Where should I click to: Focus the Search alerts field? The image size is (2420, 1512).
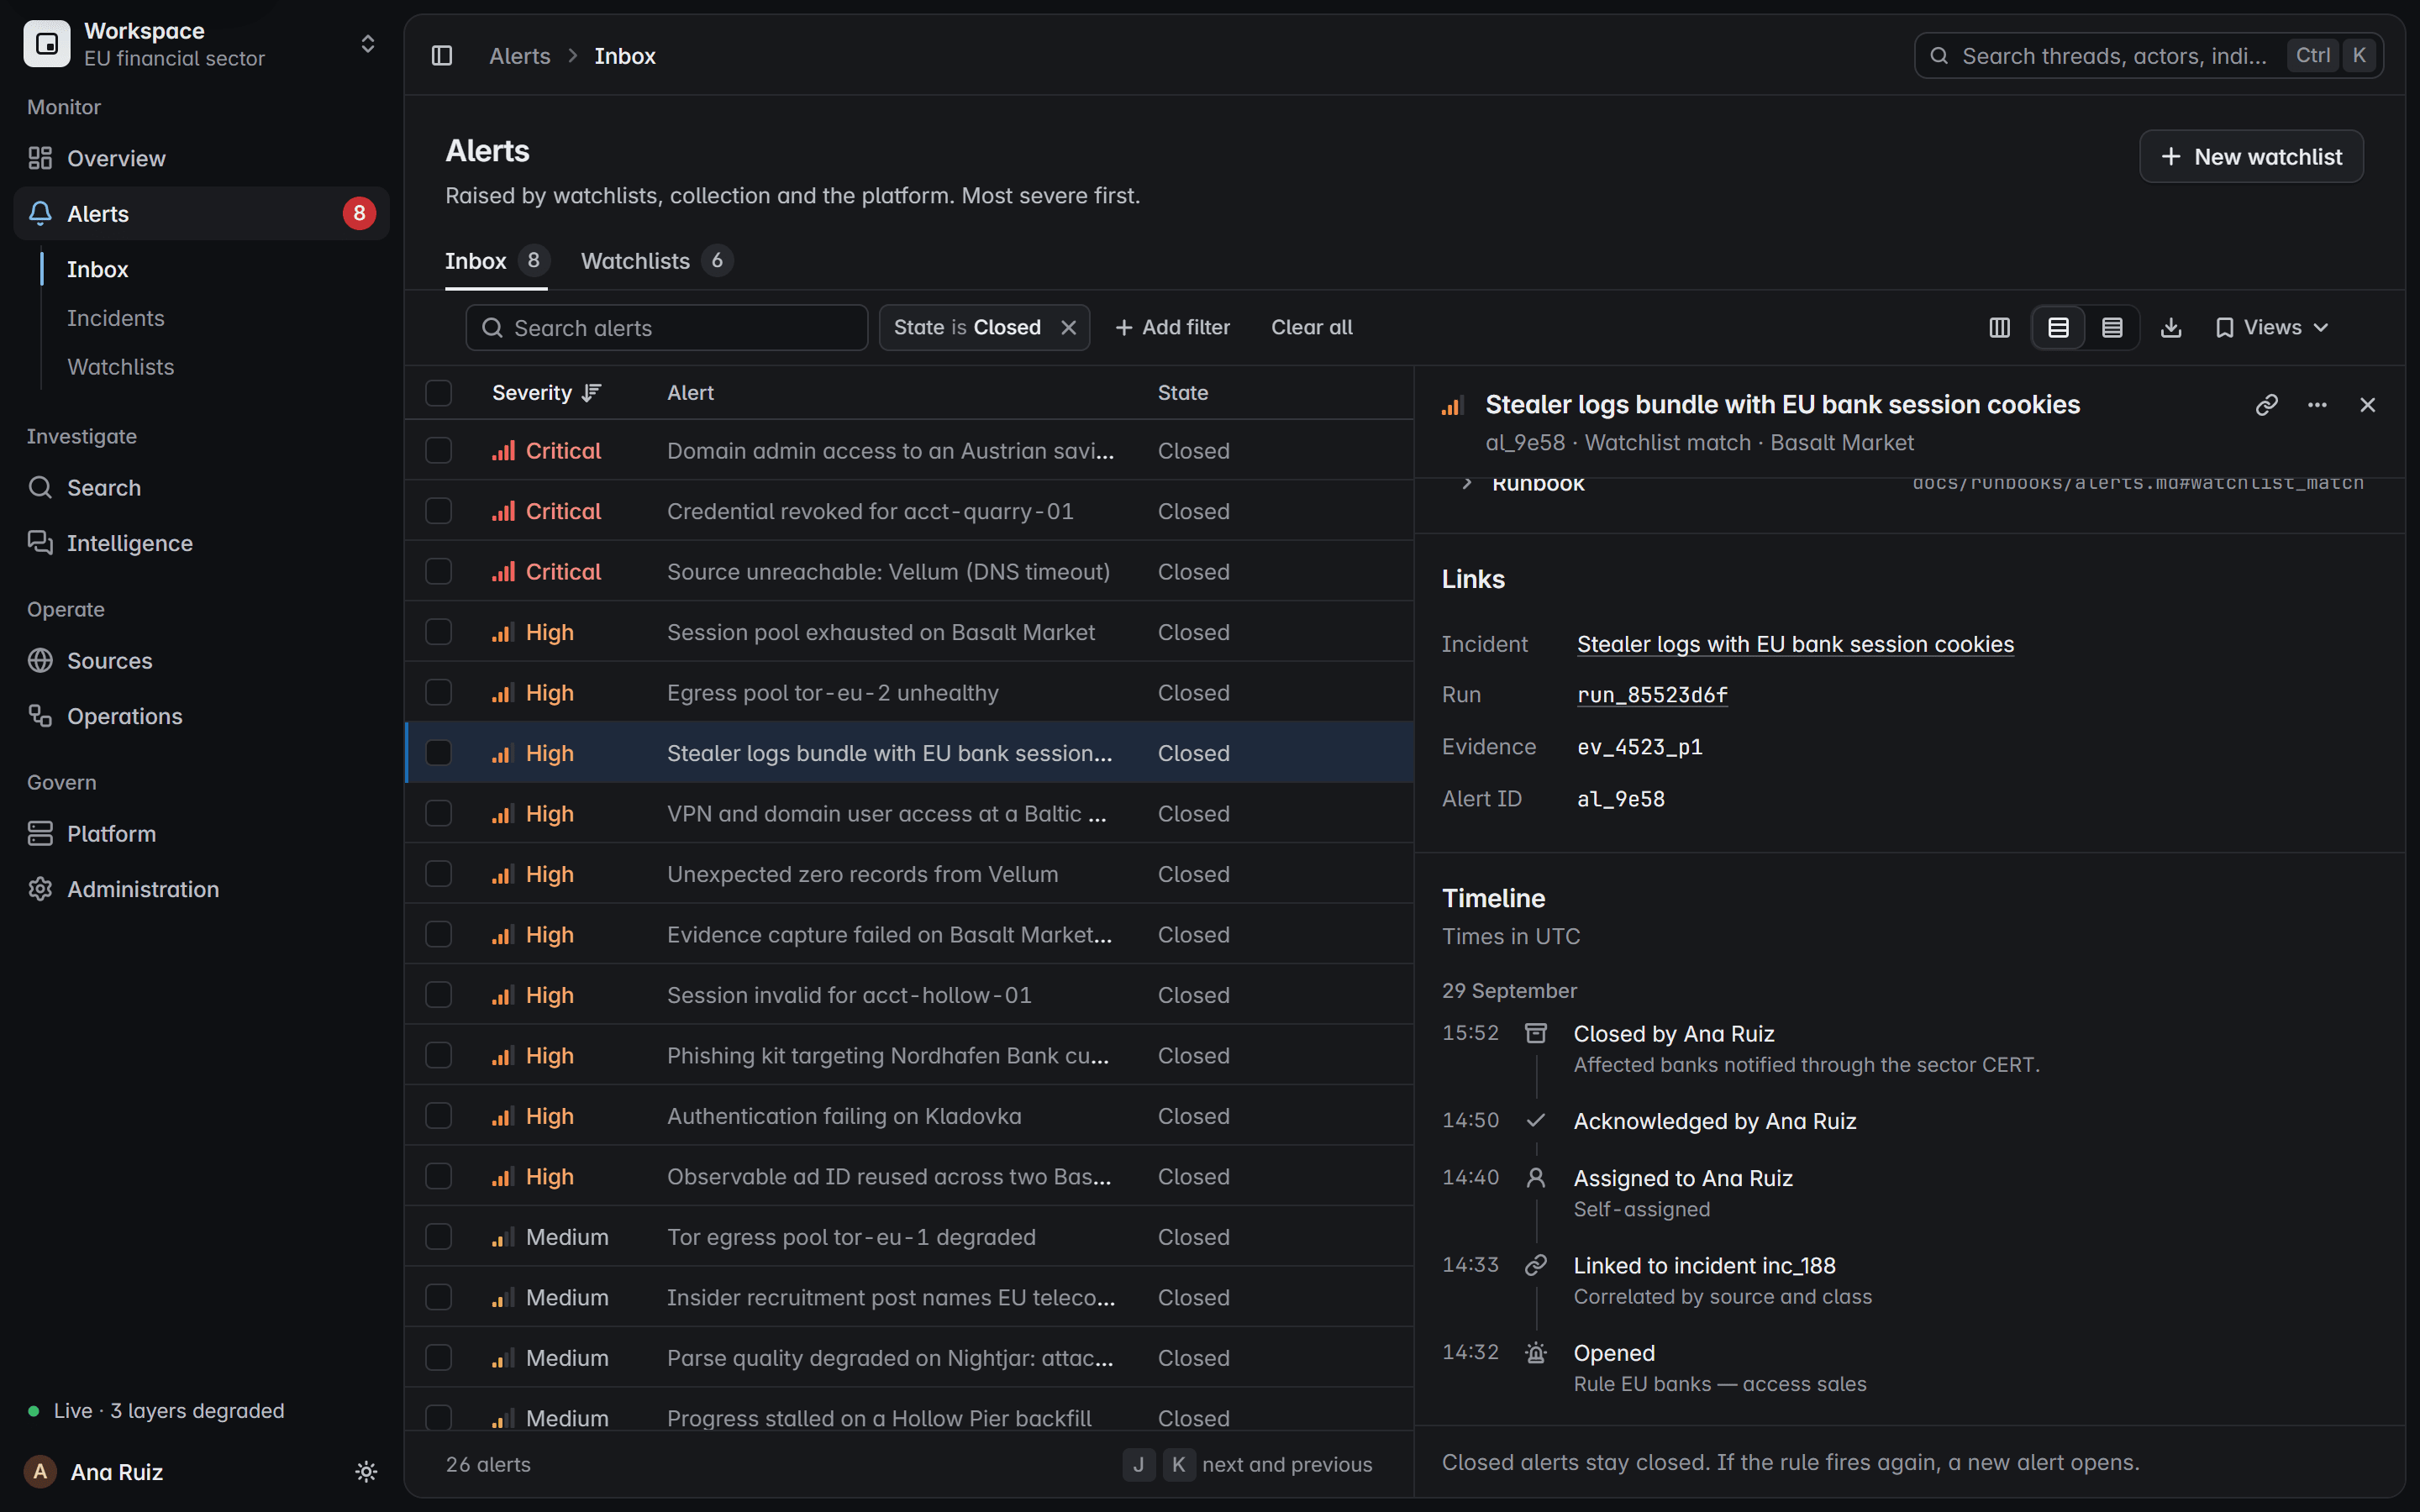666,328
